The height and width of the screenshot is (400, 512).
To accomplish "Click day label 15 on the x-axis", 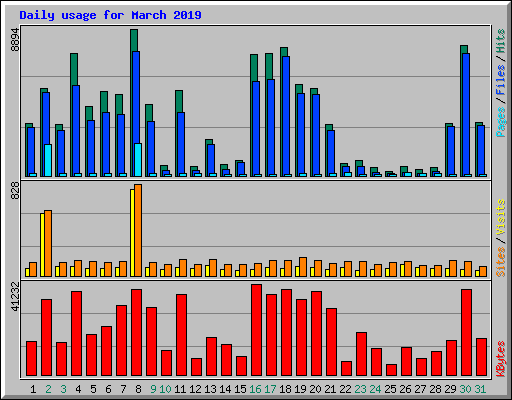I will [x=240, y=389].
